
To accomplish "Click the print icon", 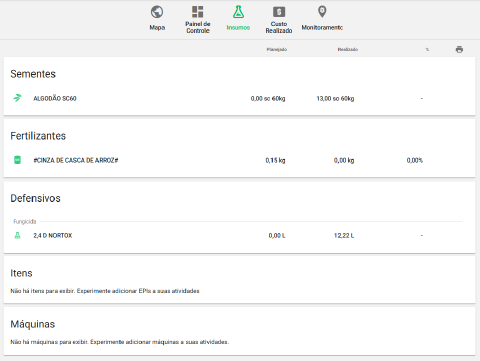I will coord(459,49).
